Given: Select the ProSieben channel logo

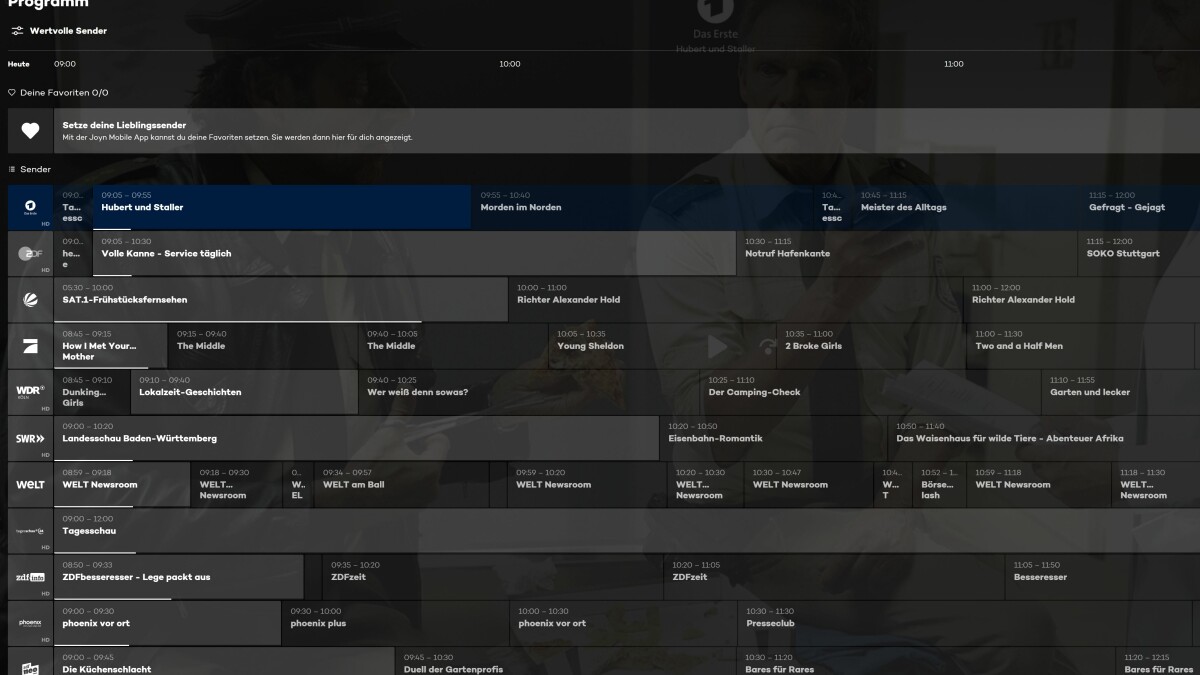Looking at the screenshot, I should 30,346.
